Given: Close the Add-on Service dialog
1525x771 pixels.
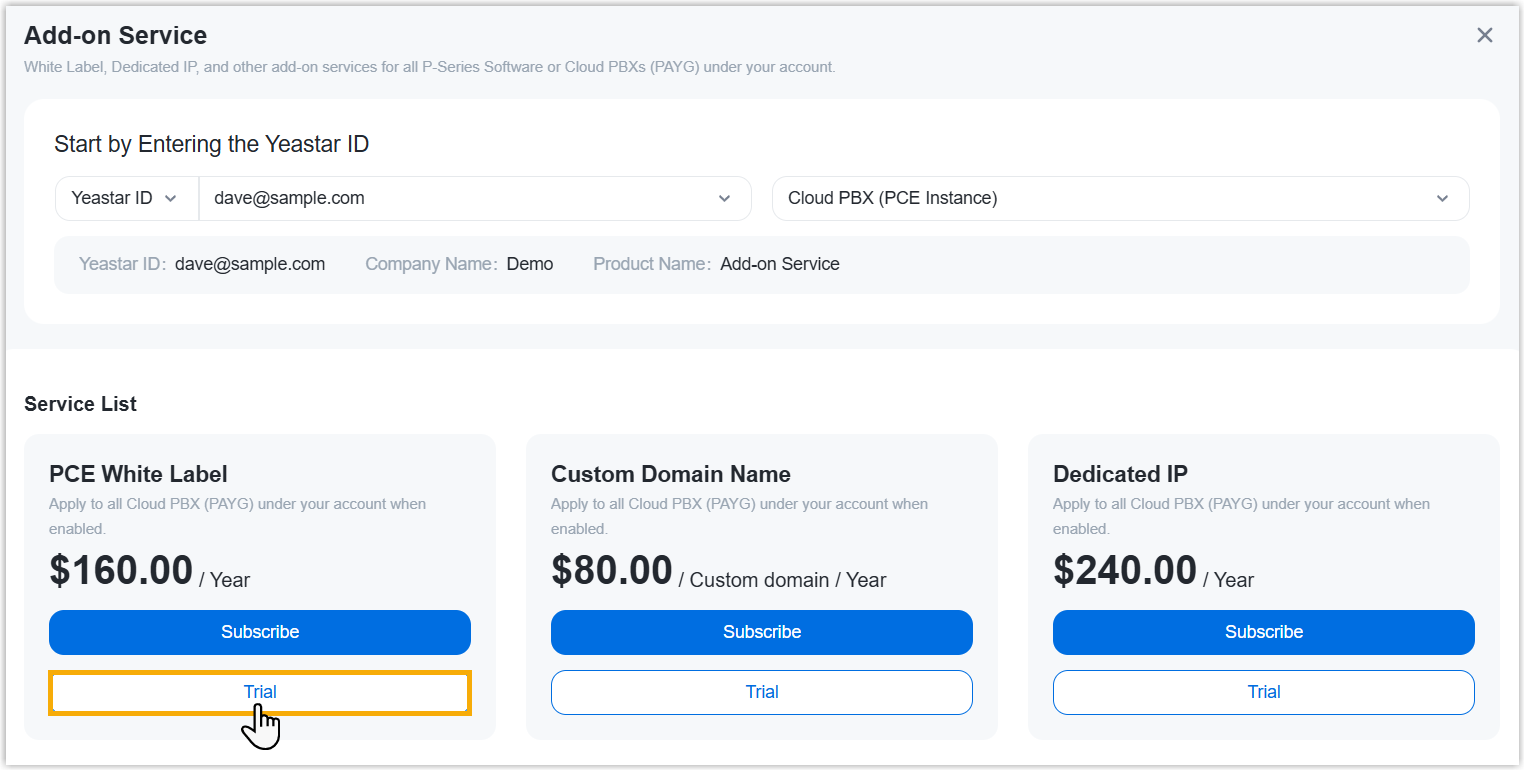Looking at the screenshot, I should click(x=1484, y=36).
